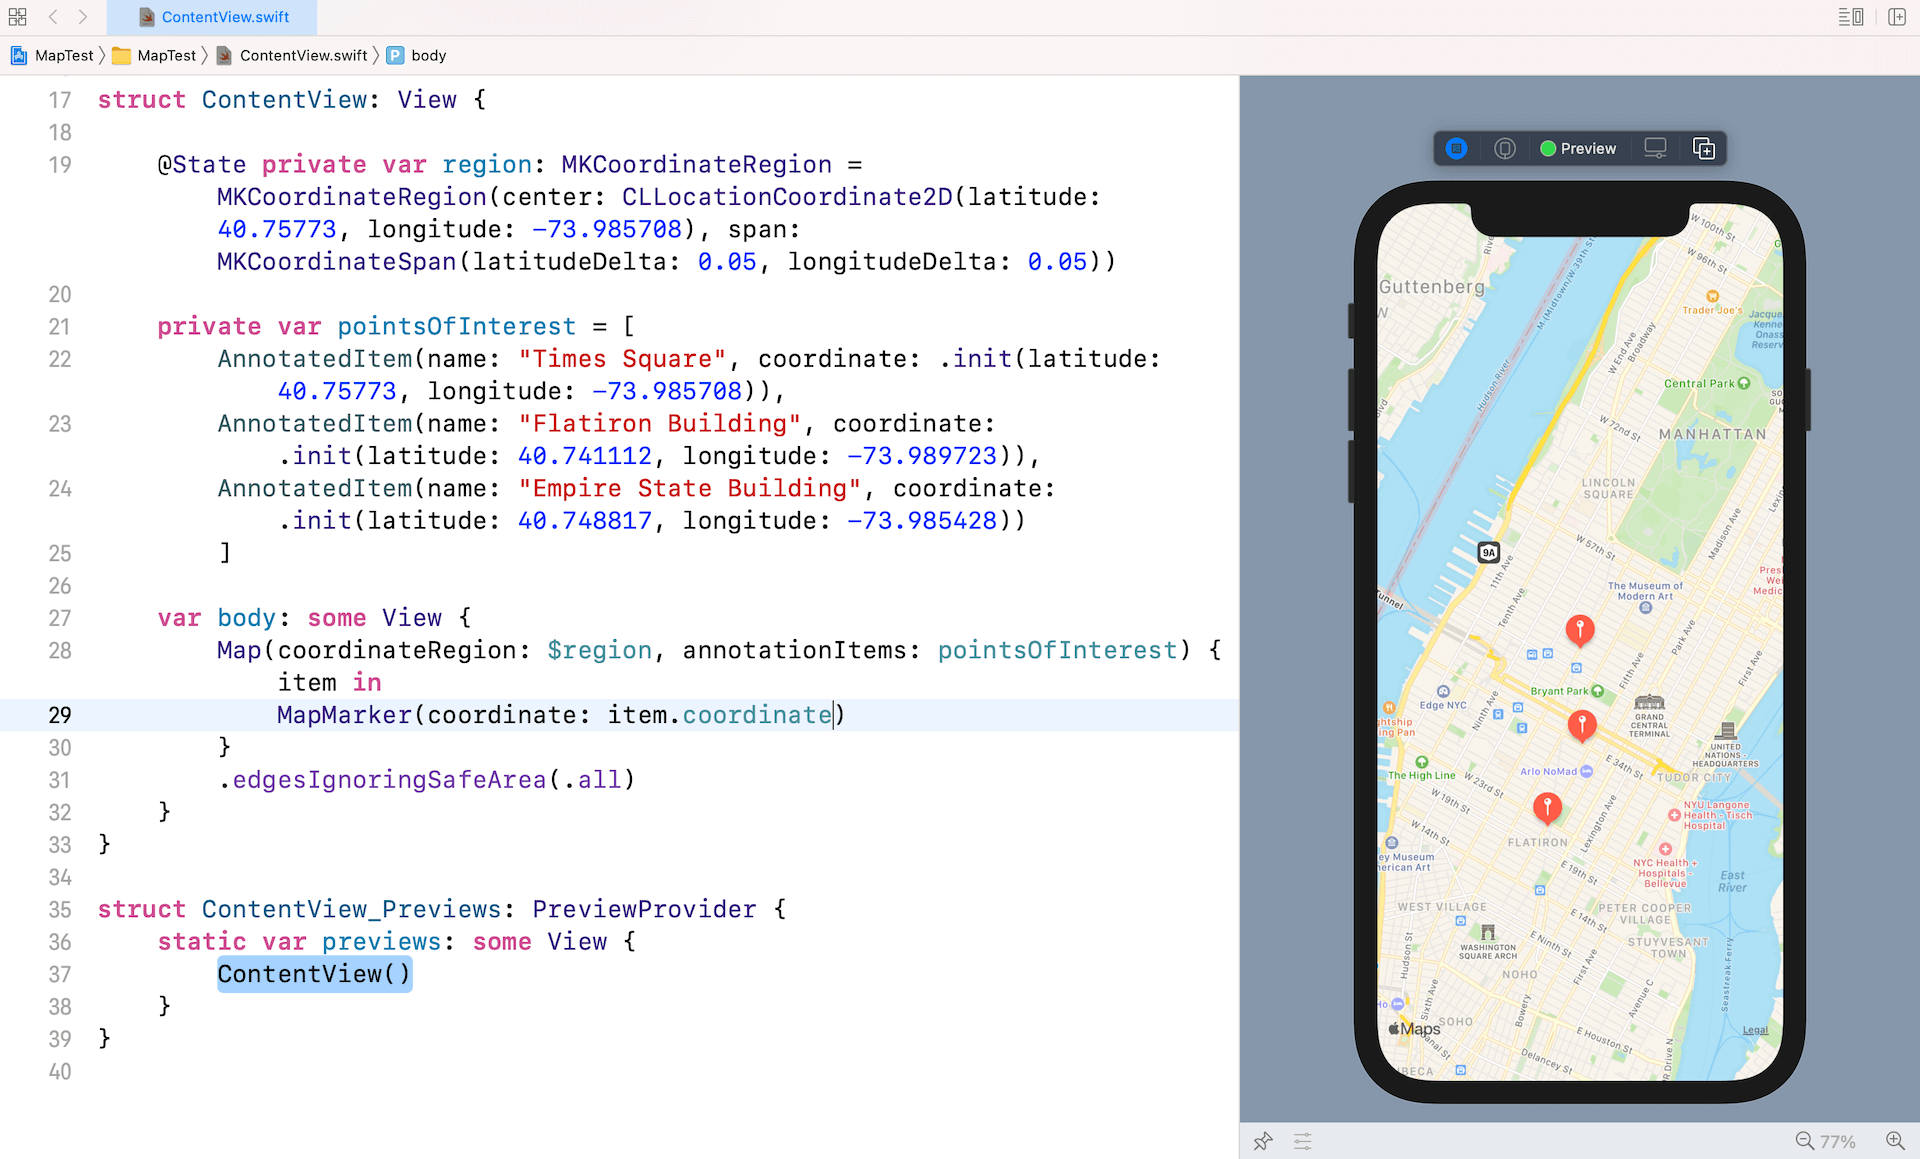1920x1159 pixels.
Task: Zoom in the canvas preview
Action: 1895,1141
